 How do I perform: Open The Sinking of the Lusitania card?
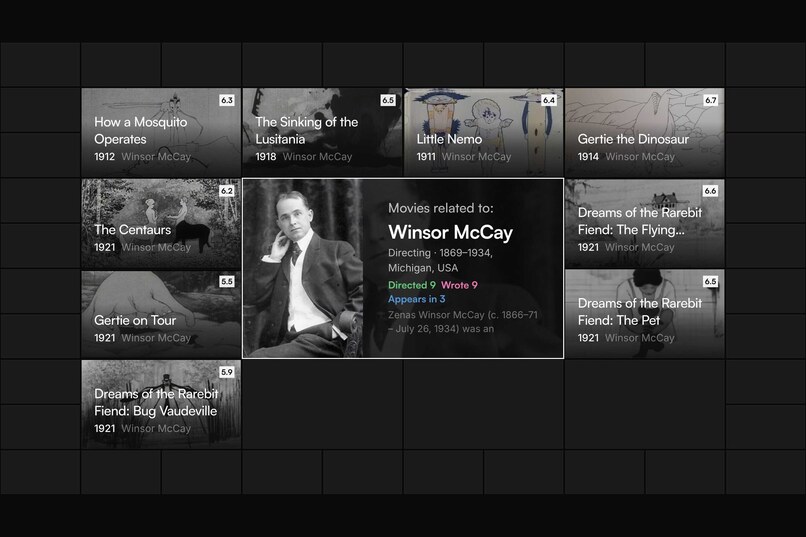coord(322,133)
